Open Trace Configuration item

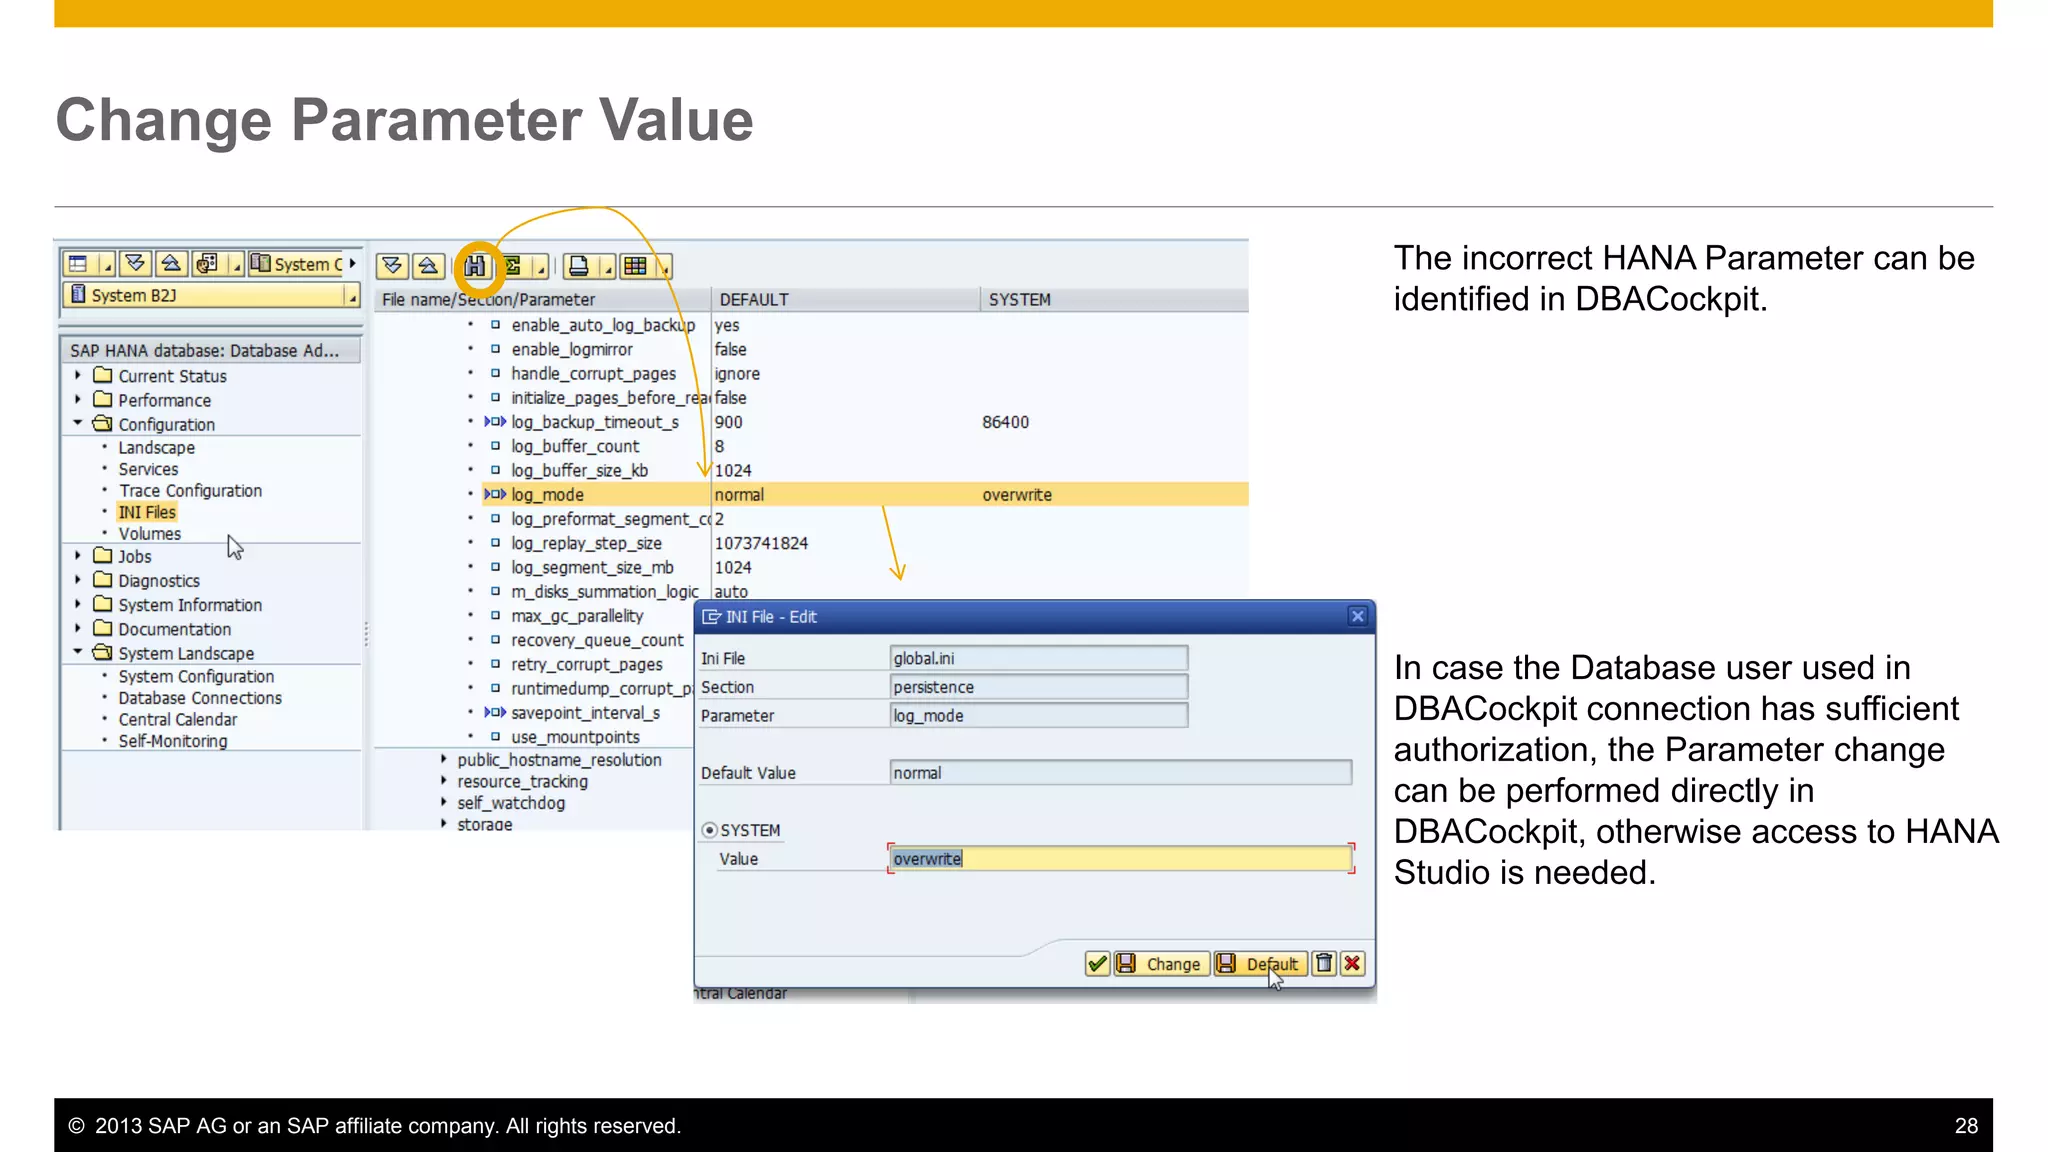[191, 490]
